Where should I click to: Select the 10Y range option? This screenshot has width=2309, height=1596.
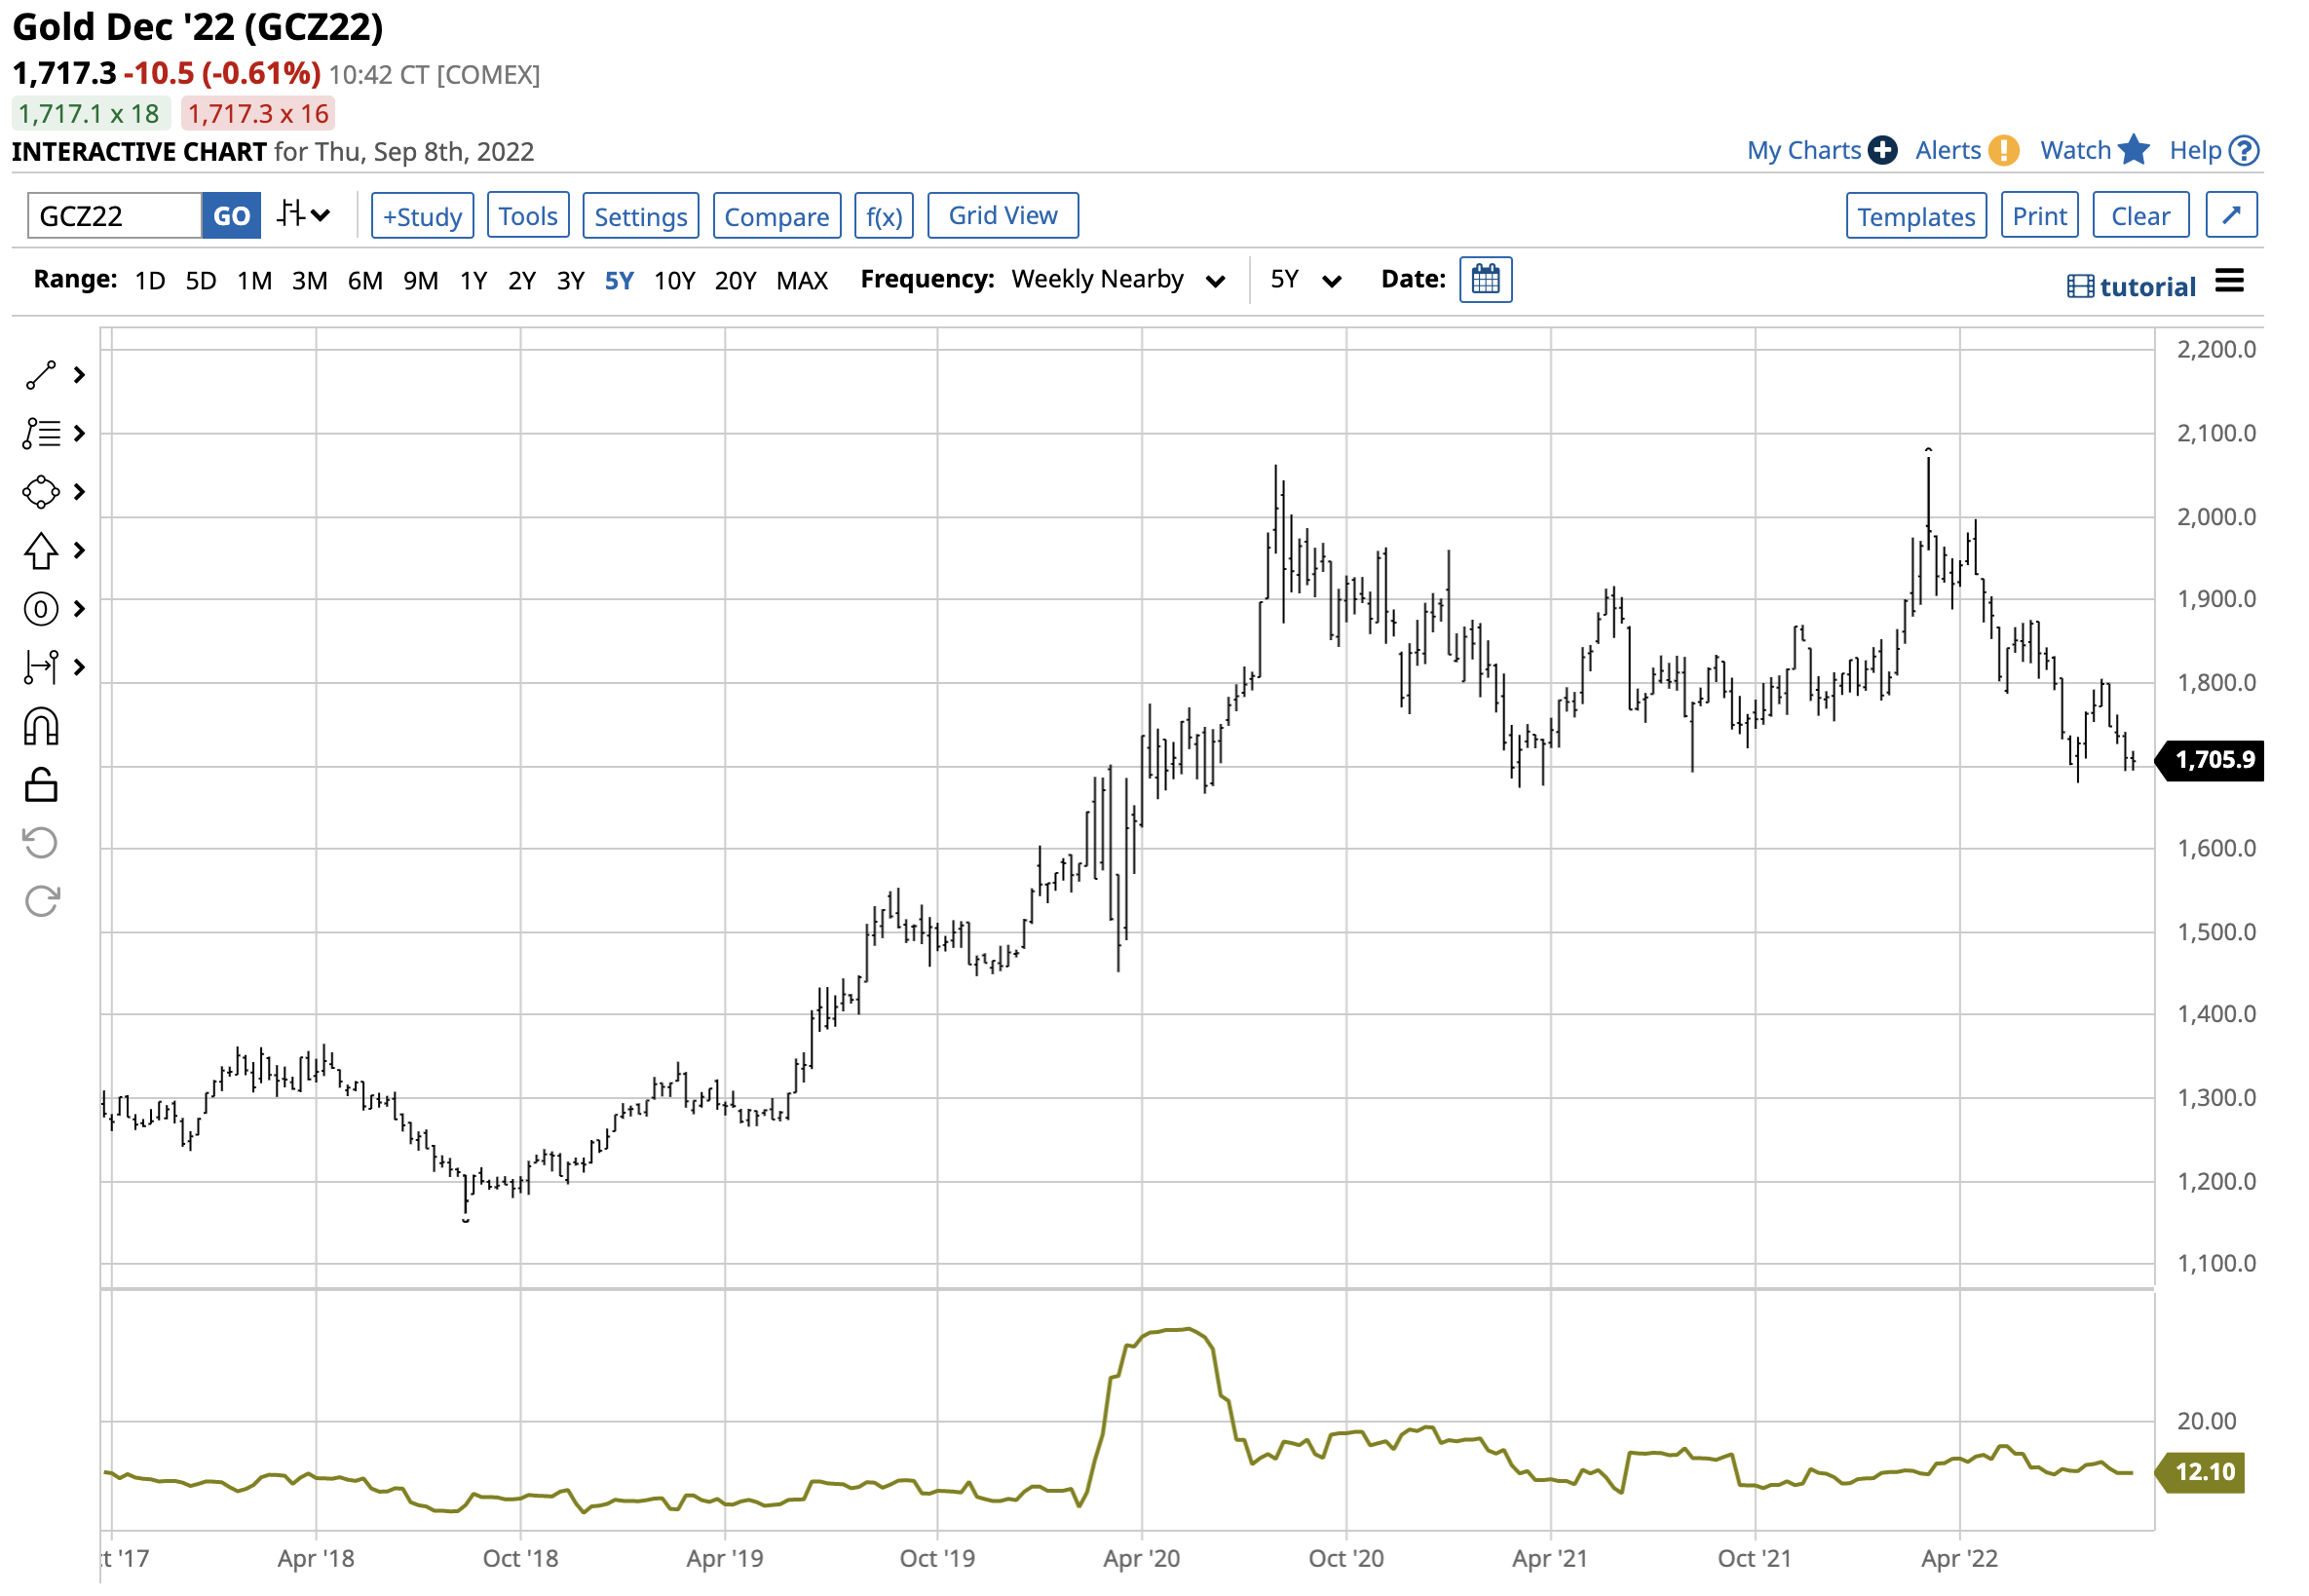tap(673, 281)
